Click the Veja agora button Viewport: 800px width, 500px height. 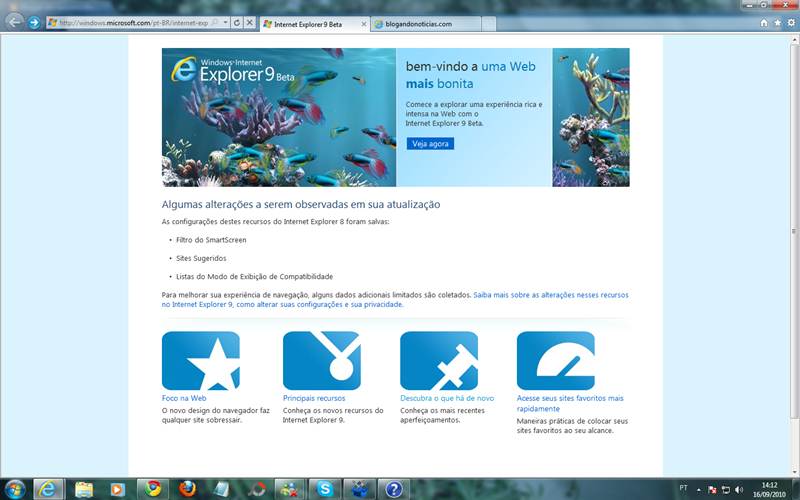[x=430, y=144]
